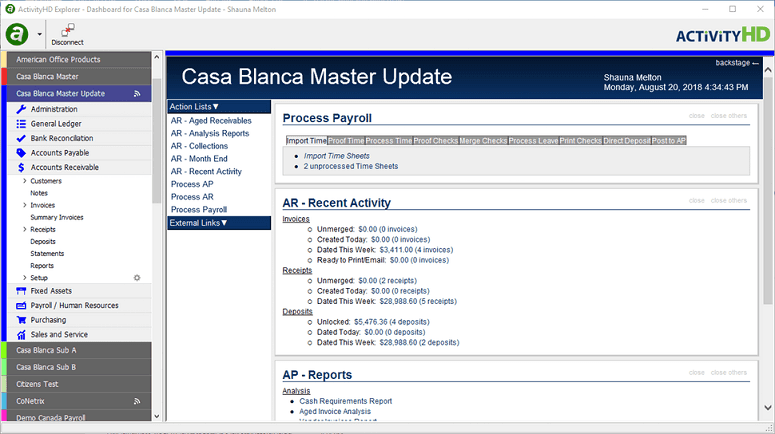Open Administration wrench icon
This screenshot has height=434, width=775.
click(x=21, y=109)
